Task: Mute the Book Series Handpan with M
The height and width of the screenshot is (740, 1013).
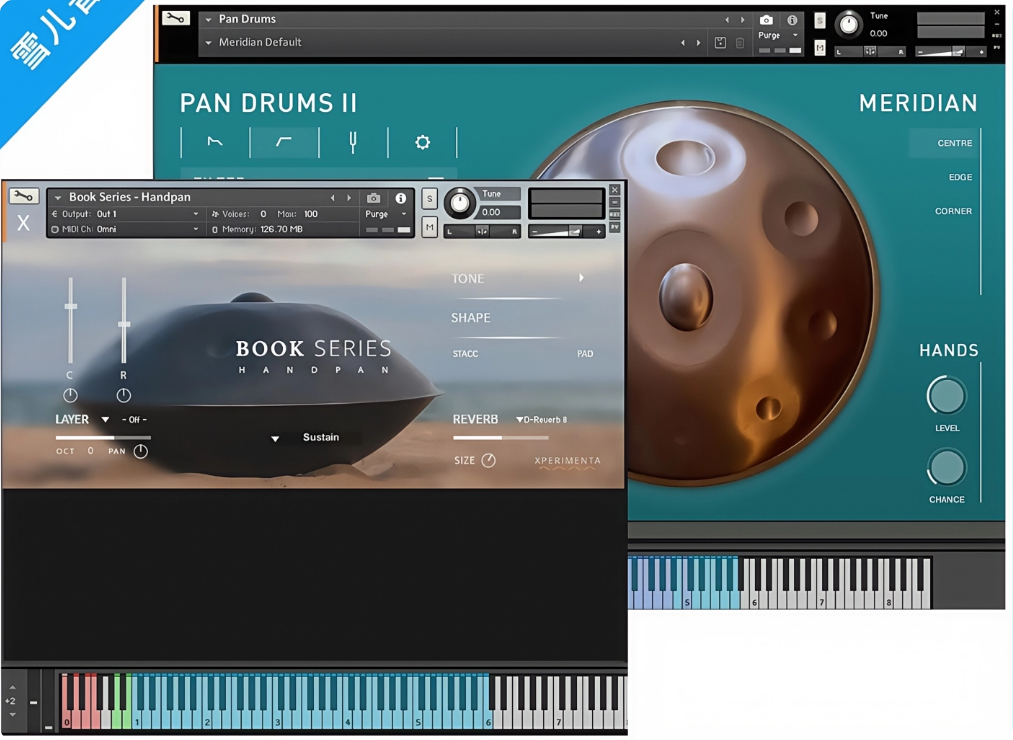Action: (430, 227)
